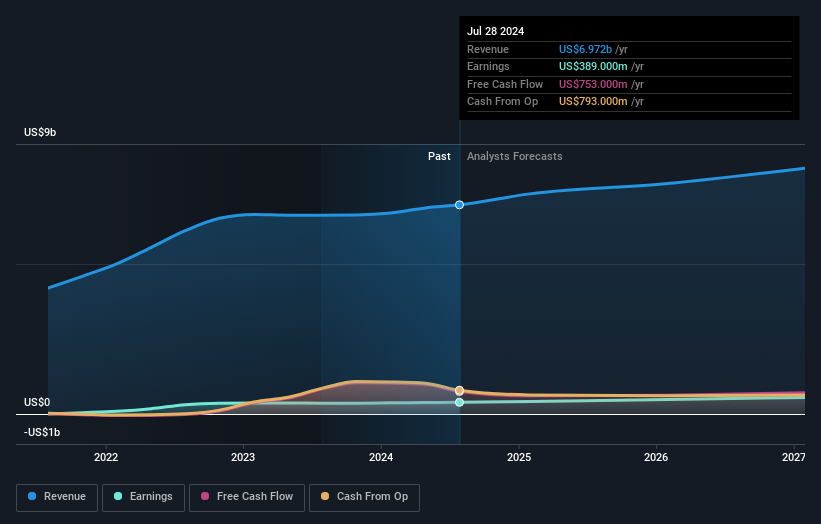The width and height of the screenshot is (821, 524).
Task: Toggle the Revenue legend series
Action: point(57,497)
